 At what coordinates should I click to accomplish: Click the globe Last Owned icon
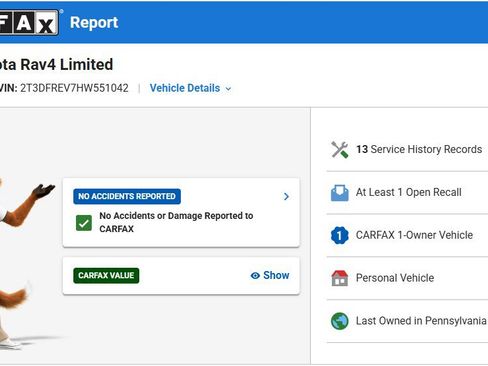click(x=340, y=321)
